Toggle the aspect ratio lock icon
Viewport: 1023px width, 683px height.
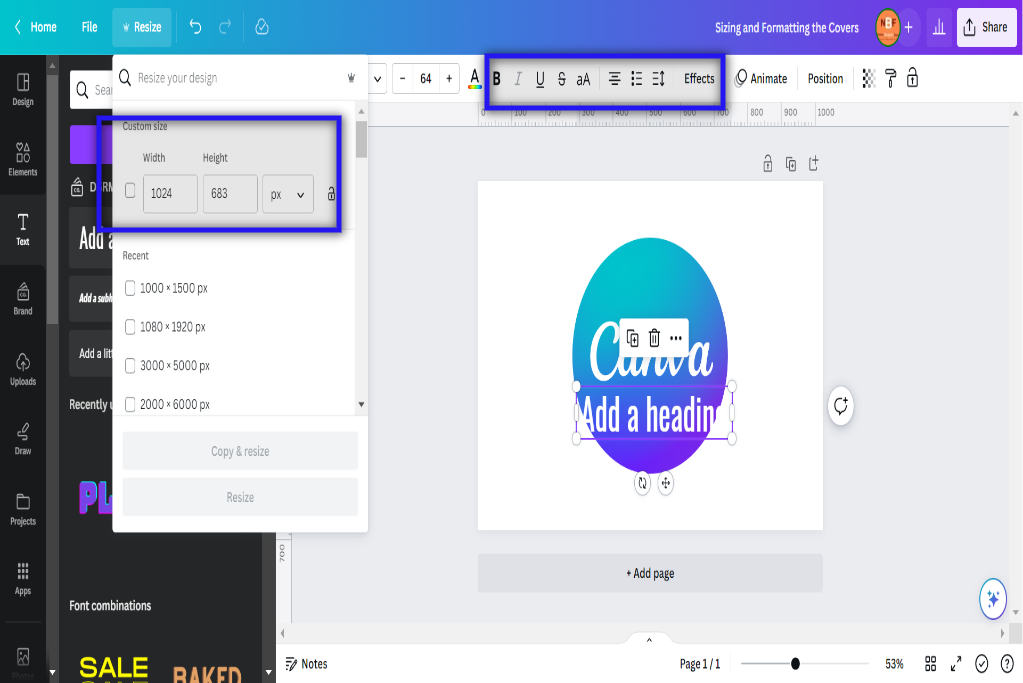click(331, 193)
